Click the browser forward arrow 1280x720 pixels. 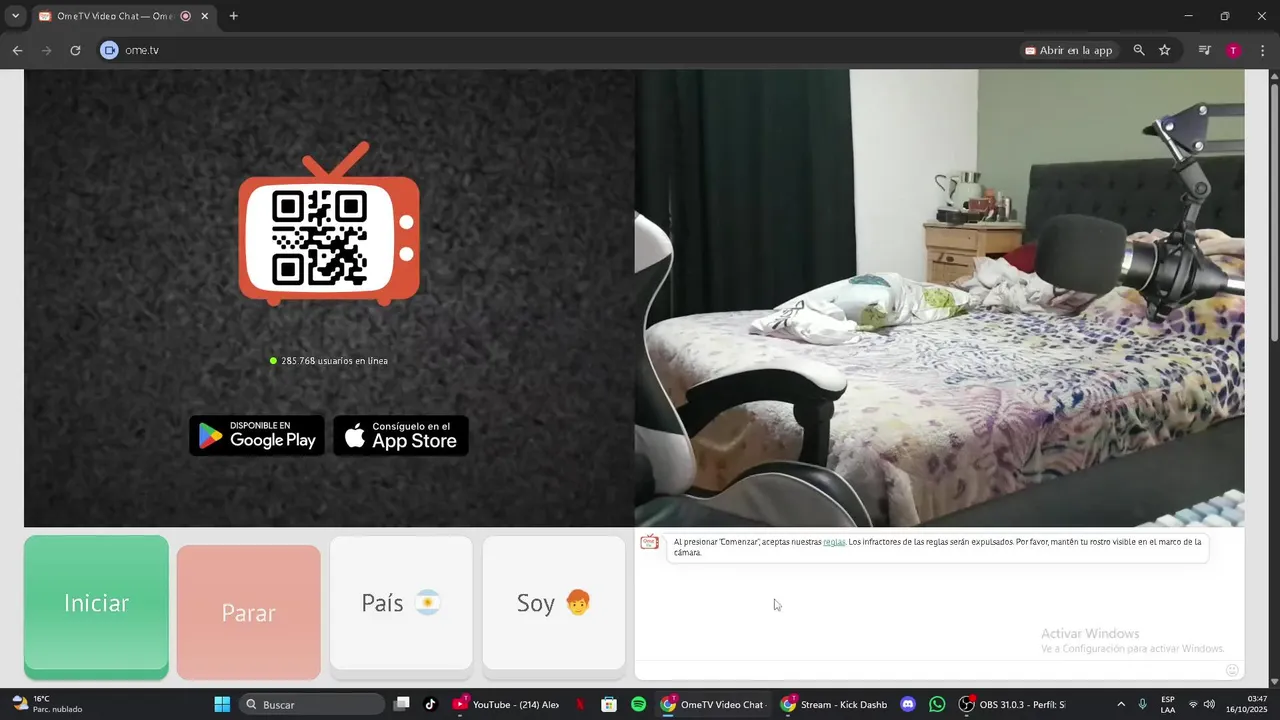[x=46, y=50]
